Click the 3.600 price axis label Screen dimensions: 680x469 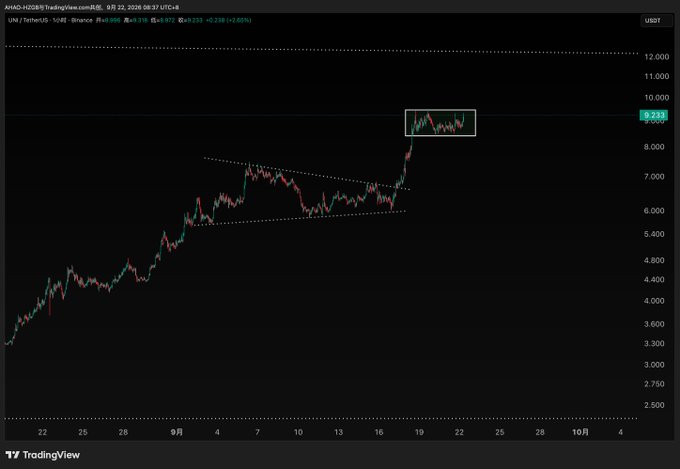(654, 324)
